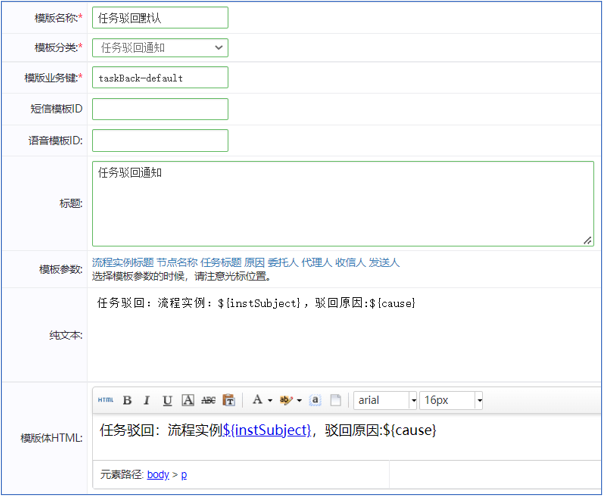Click the 短信模板ID input field
The height and width of the screenshot is (496, 603).
[x=160, y=109]
